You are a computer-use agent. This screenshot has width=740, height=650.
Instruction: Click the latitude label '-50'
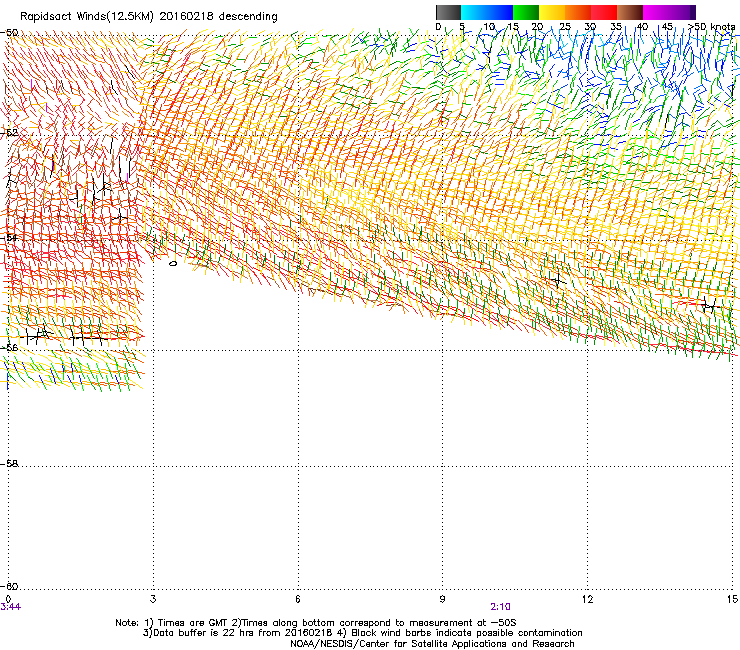9,33
